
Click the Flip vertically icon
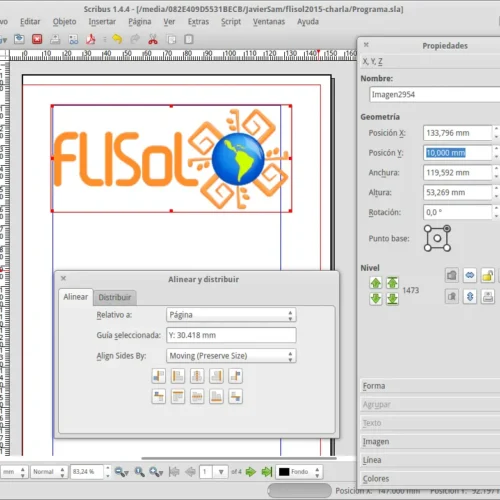click(470, 296)
